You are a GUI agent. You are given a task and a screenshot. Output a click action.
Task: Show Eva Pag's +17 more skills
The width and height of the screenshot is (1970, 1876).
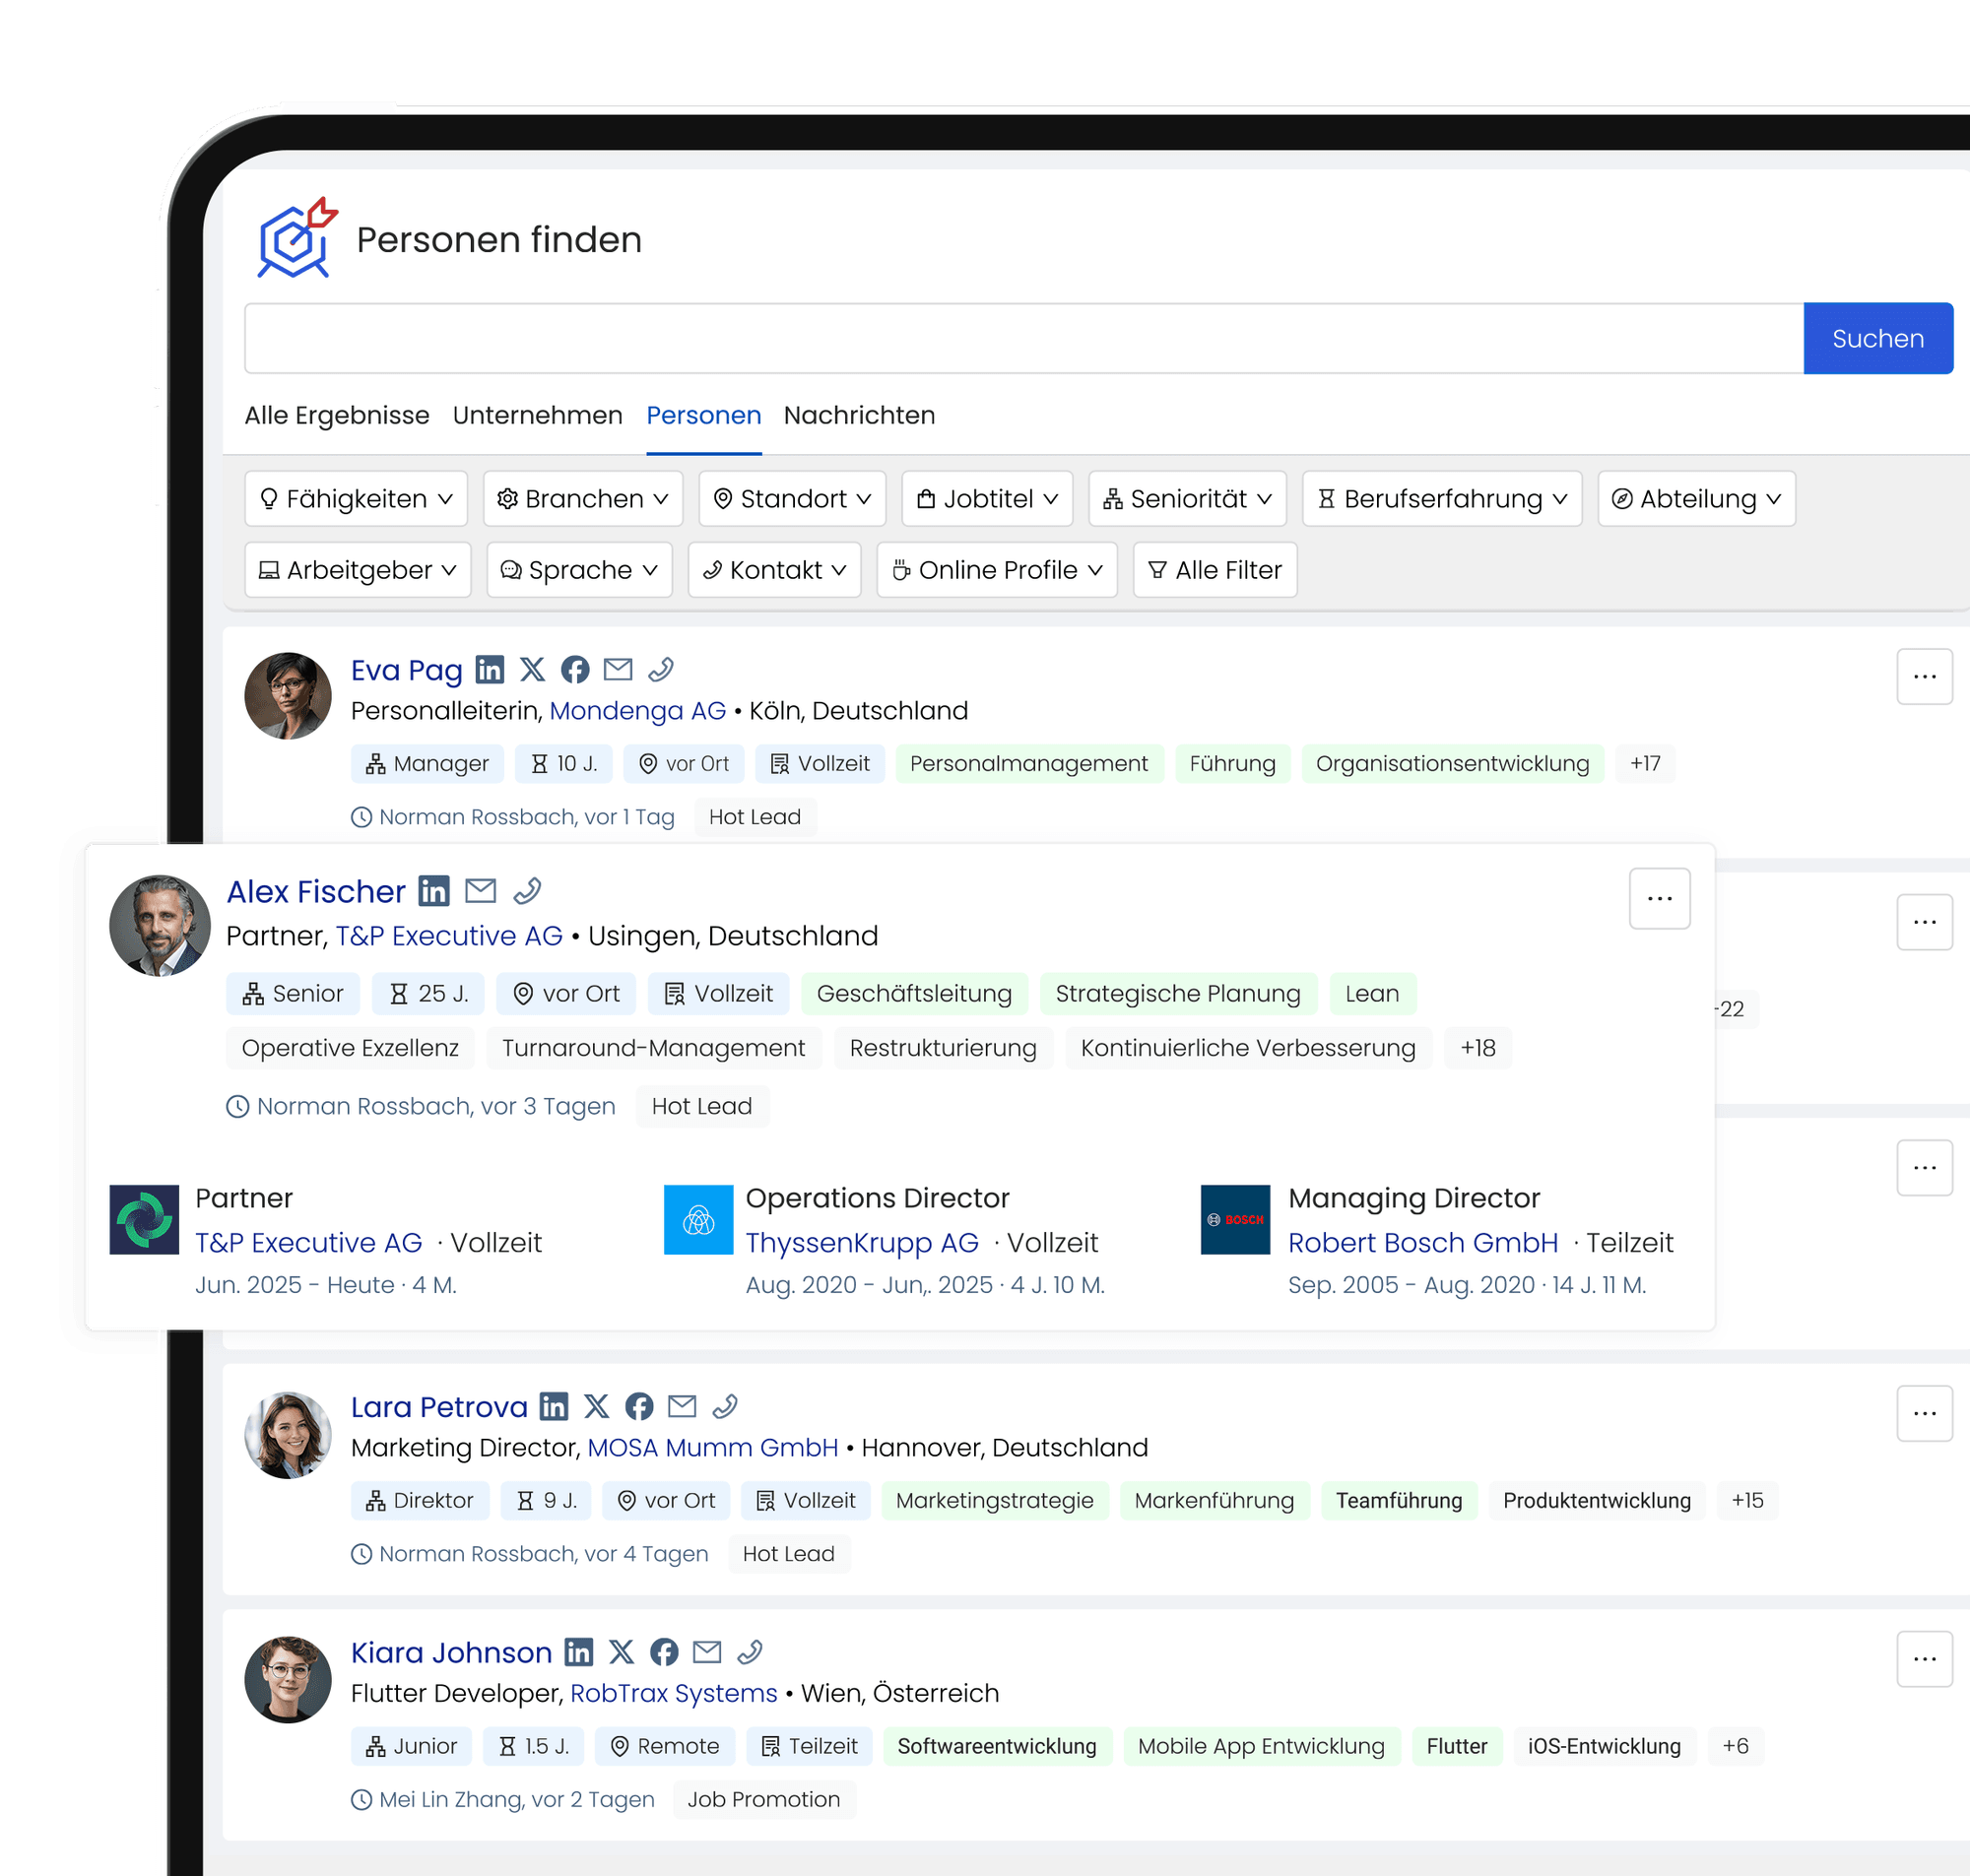click(x=1644, y=763)
